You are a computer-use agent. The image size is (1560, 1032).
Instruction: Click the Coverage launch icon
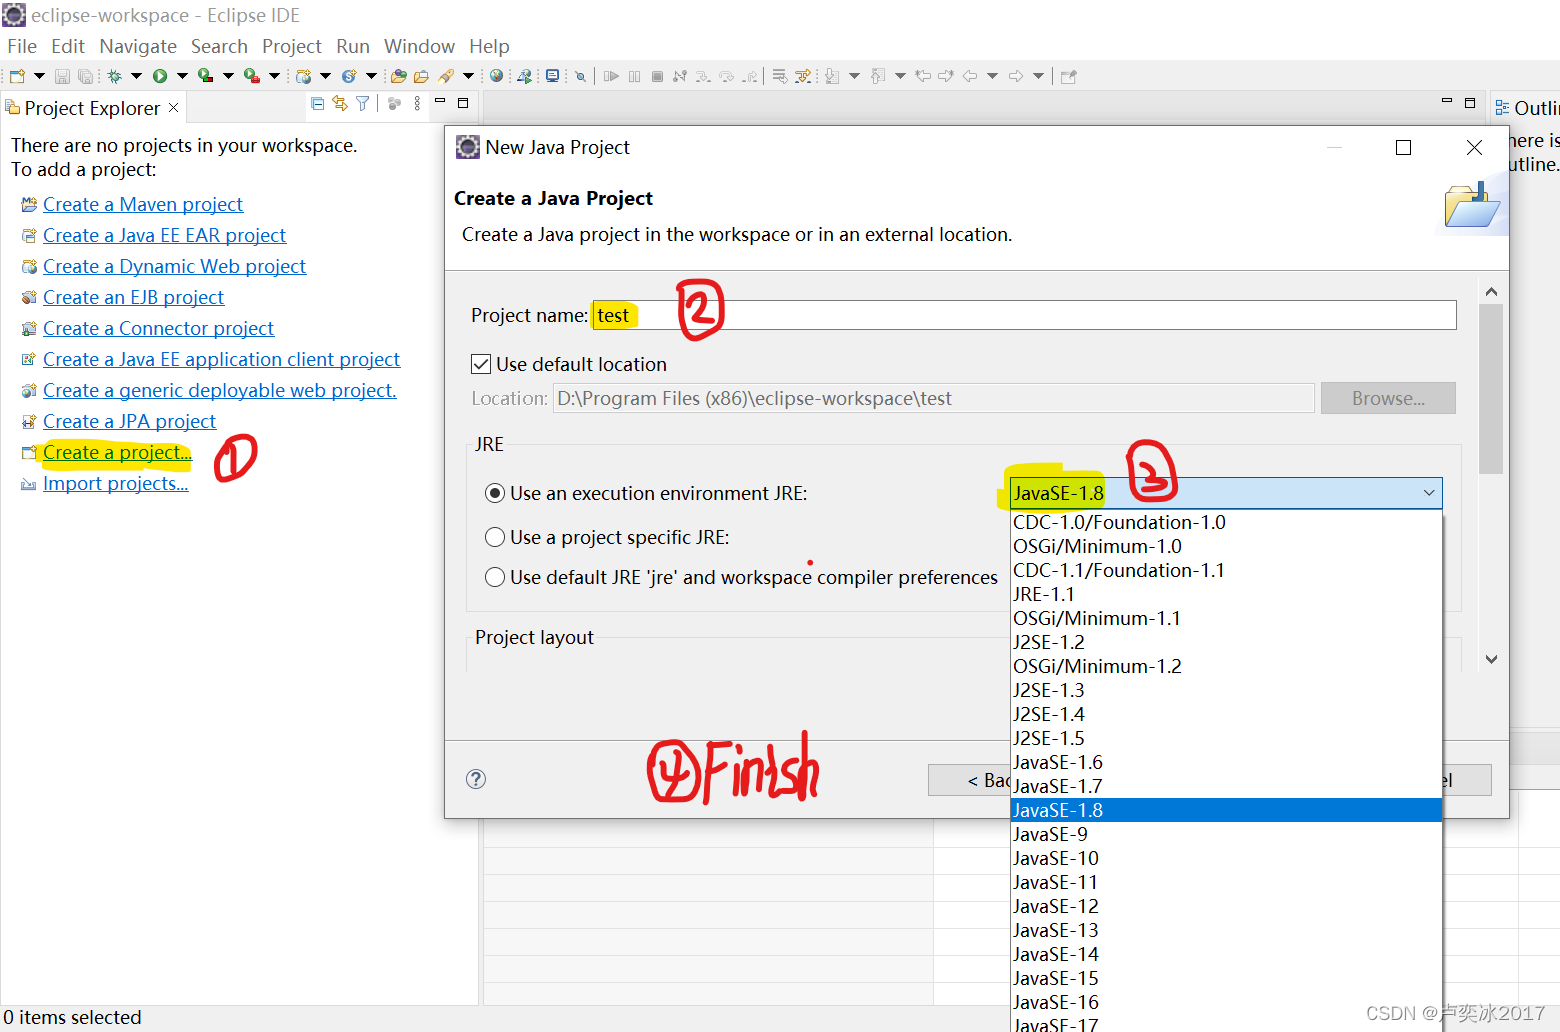click(x=205, y=76)
